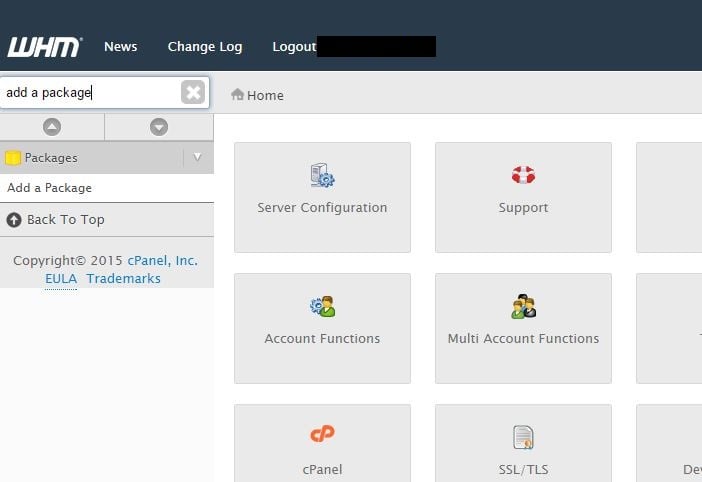Click the WHM logo
The width and height of the screenshot is (702, 482).
coord(44,47)
